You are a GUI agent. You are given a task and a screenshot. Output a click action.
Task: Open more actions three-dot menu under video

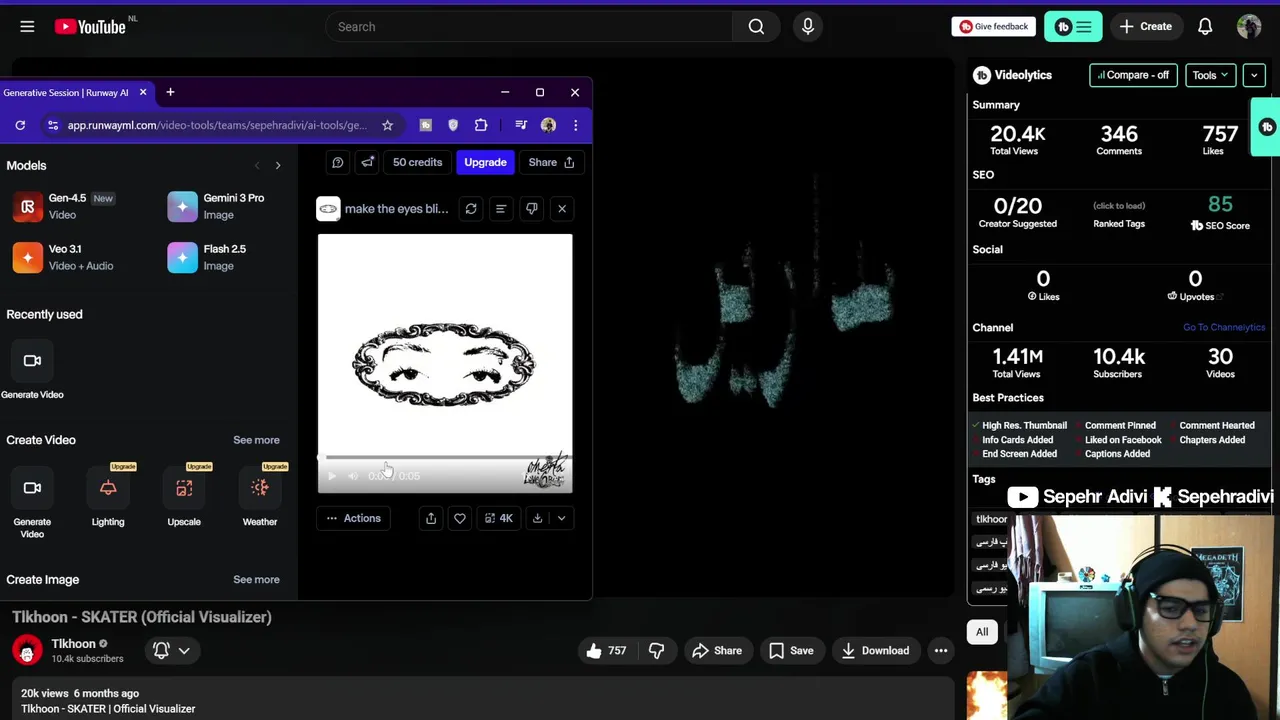coord(941,650)
